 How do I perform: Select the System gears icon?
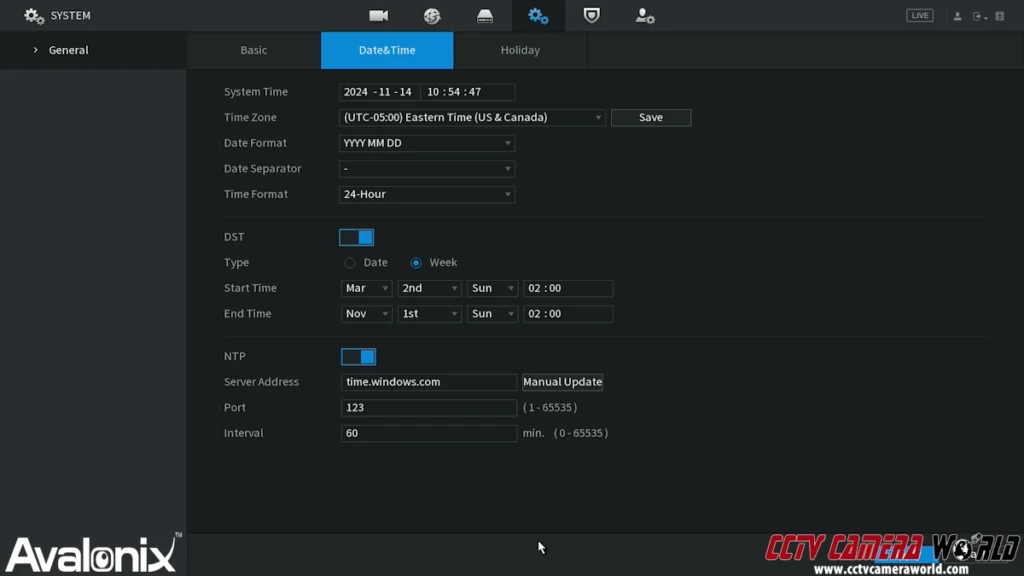coord(538,16)
